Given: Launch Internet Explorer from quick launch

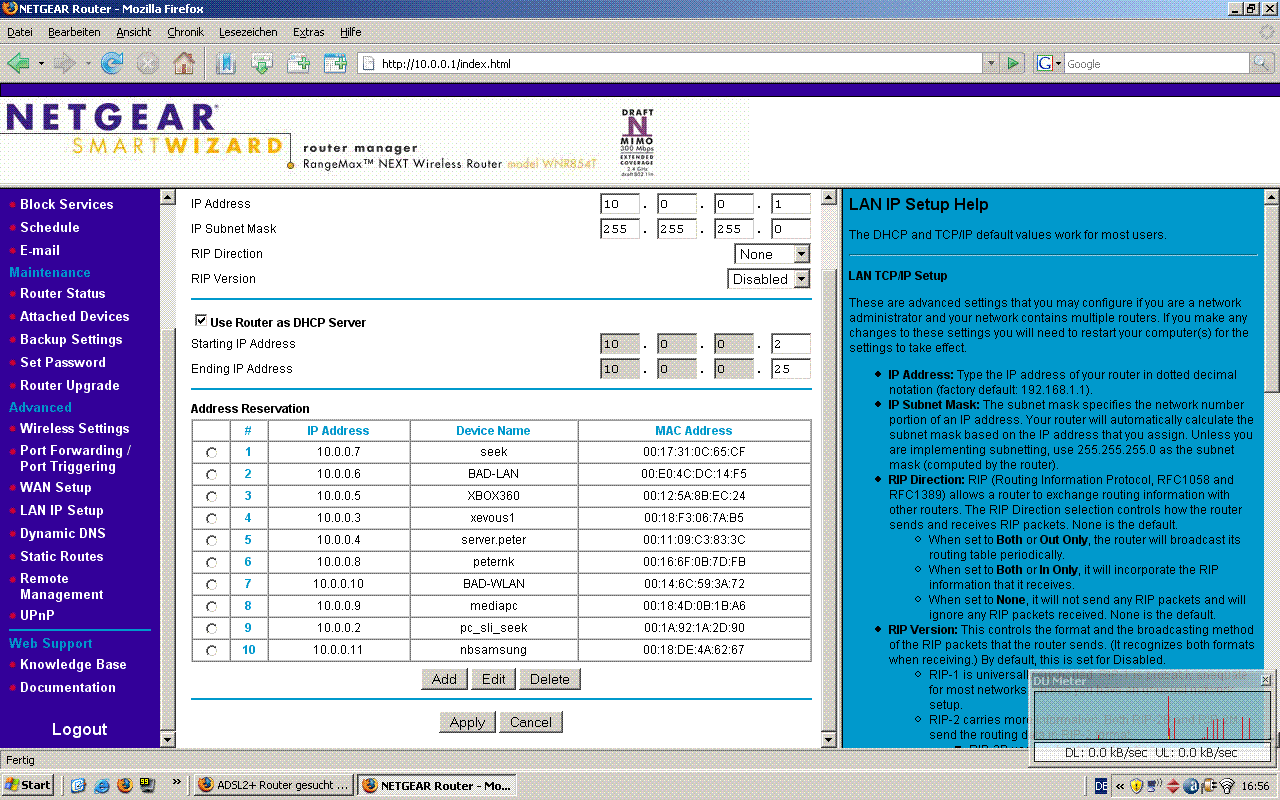Looking at the screenshot, I should tap(102, 785).
